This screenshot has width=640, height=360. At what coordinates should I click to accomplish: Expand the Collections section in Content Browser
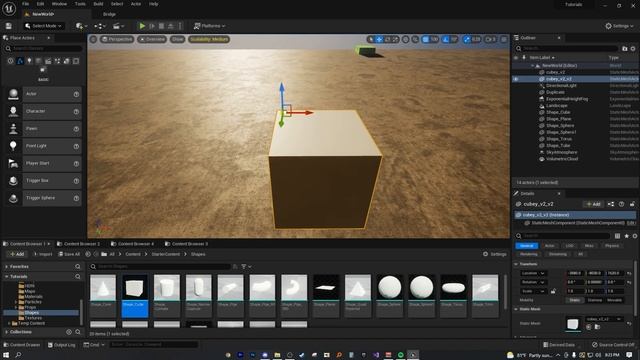click(x=7, y=332)
